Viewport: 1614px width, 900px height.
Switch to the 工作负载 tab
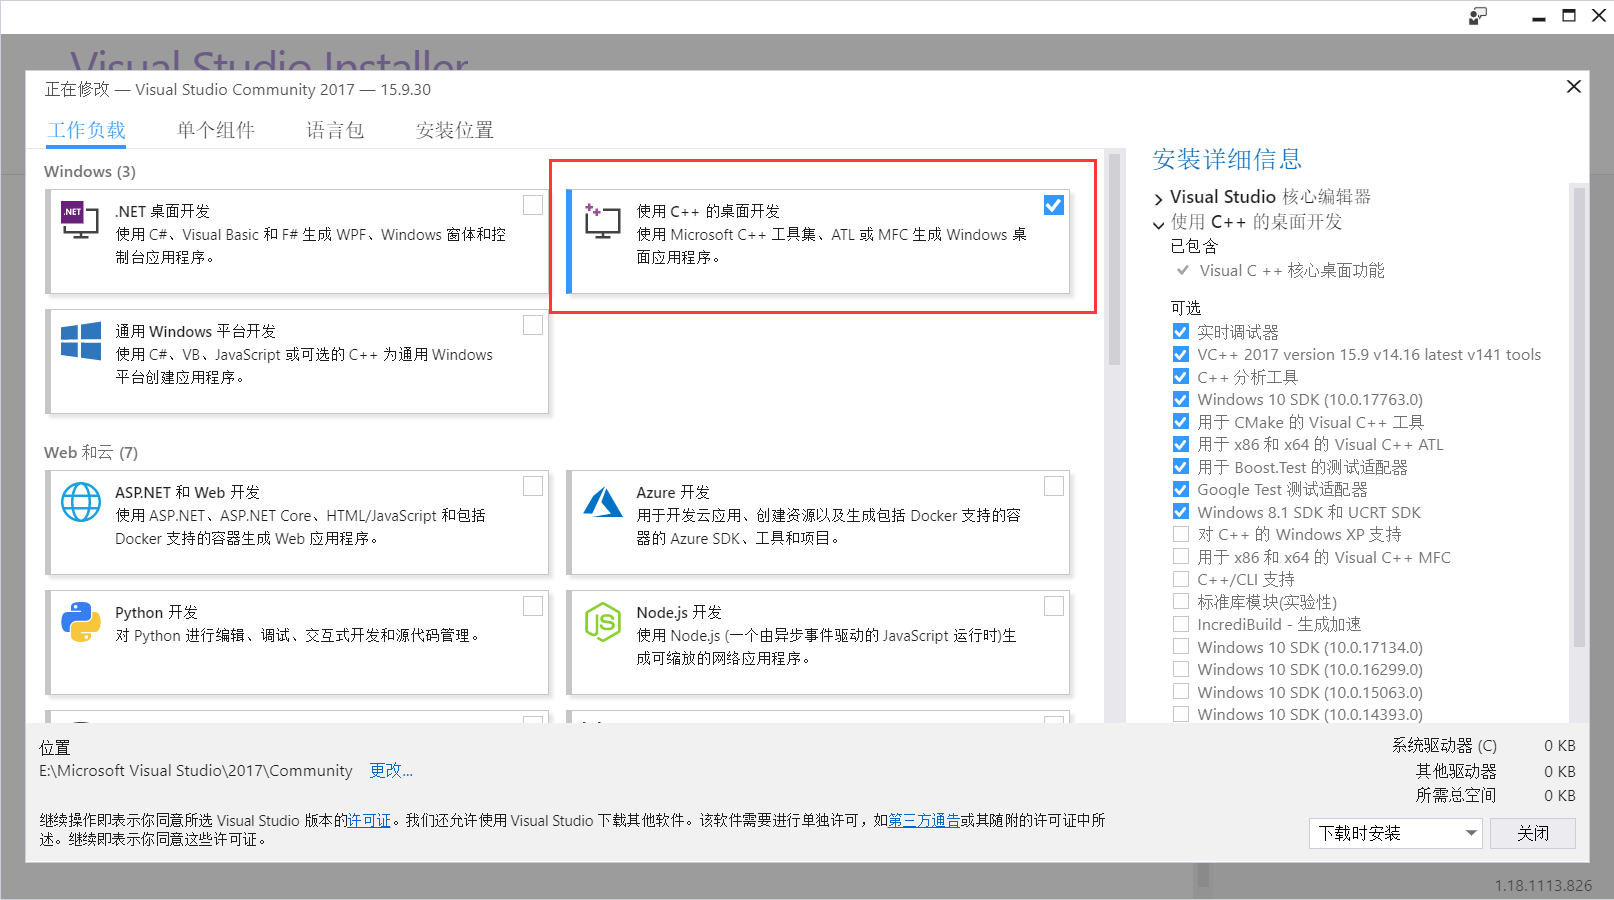point(87,130)
